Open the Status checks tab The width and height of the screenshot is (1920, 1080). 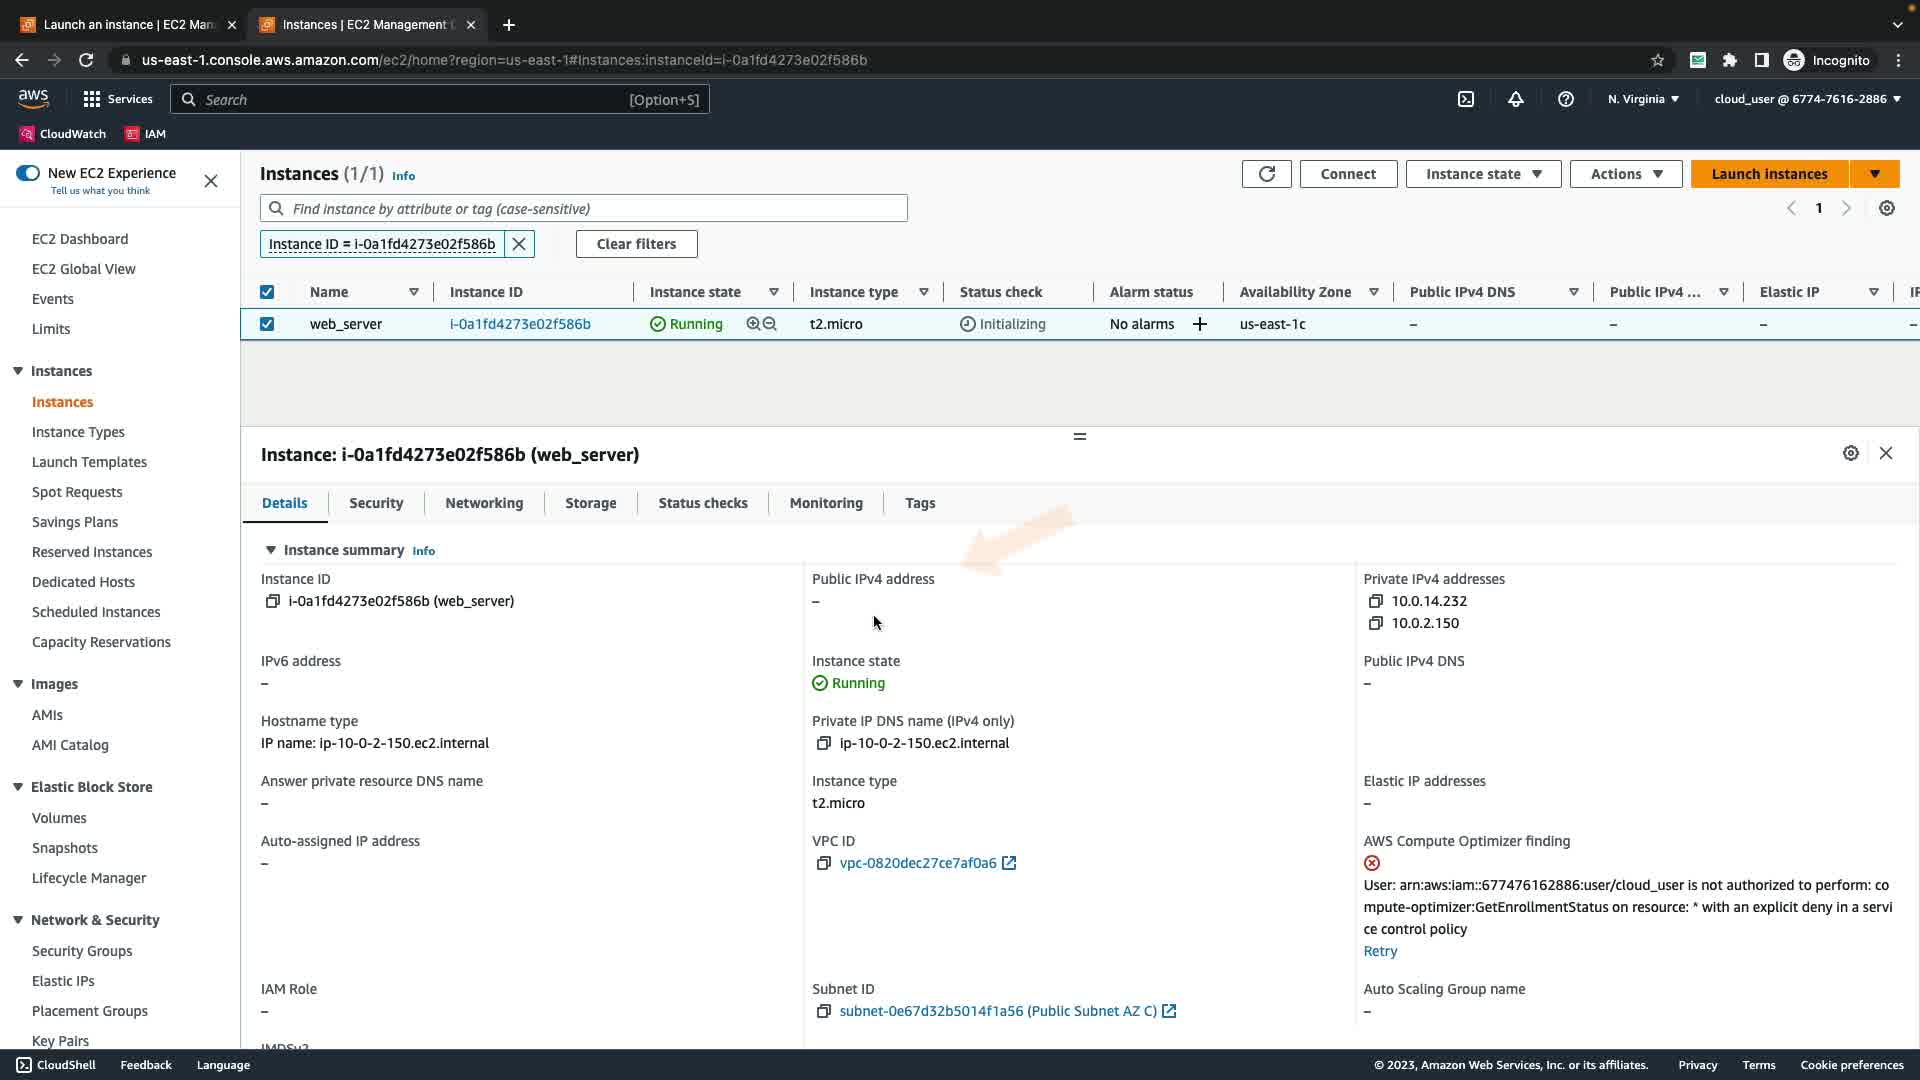pyautogui.click(x=702, y=503)
